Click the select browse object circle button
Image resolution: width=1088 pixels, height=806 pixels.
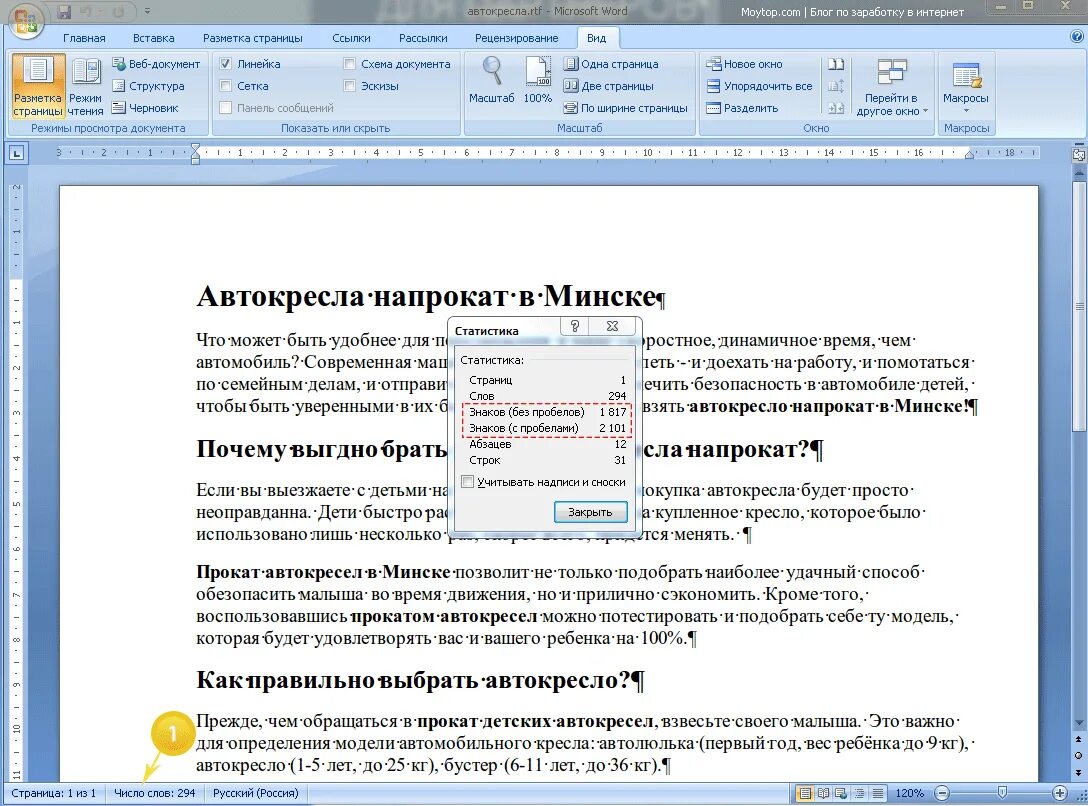[x=1079, y=756]
